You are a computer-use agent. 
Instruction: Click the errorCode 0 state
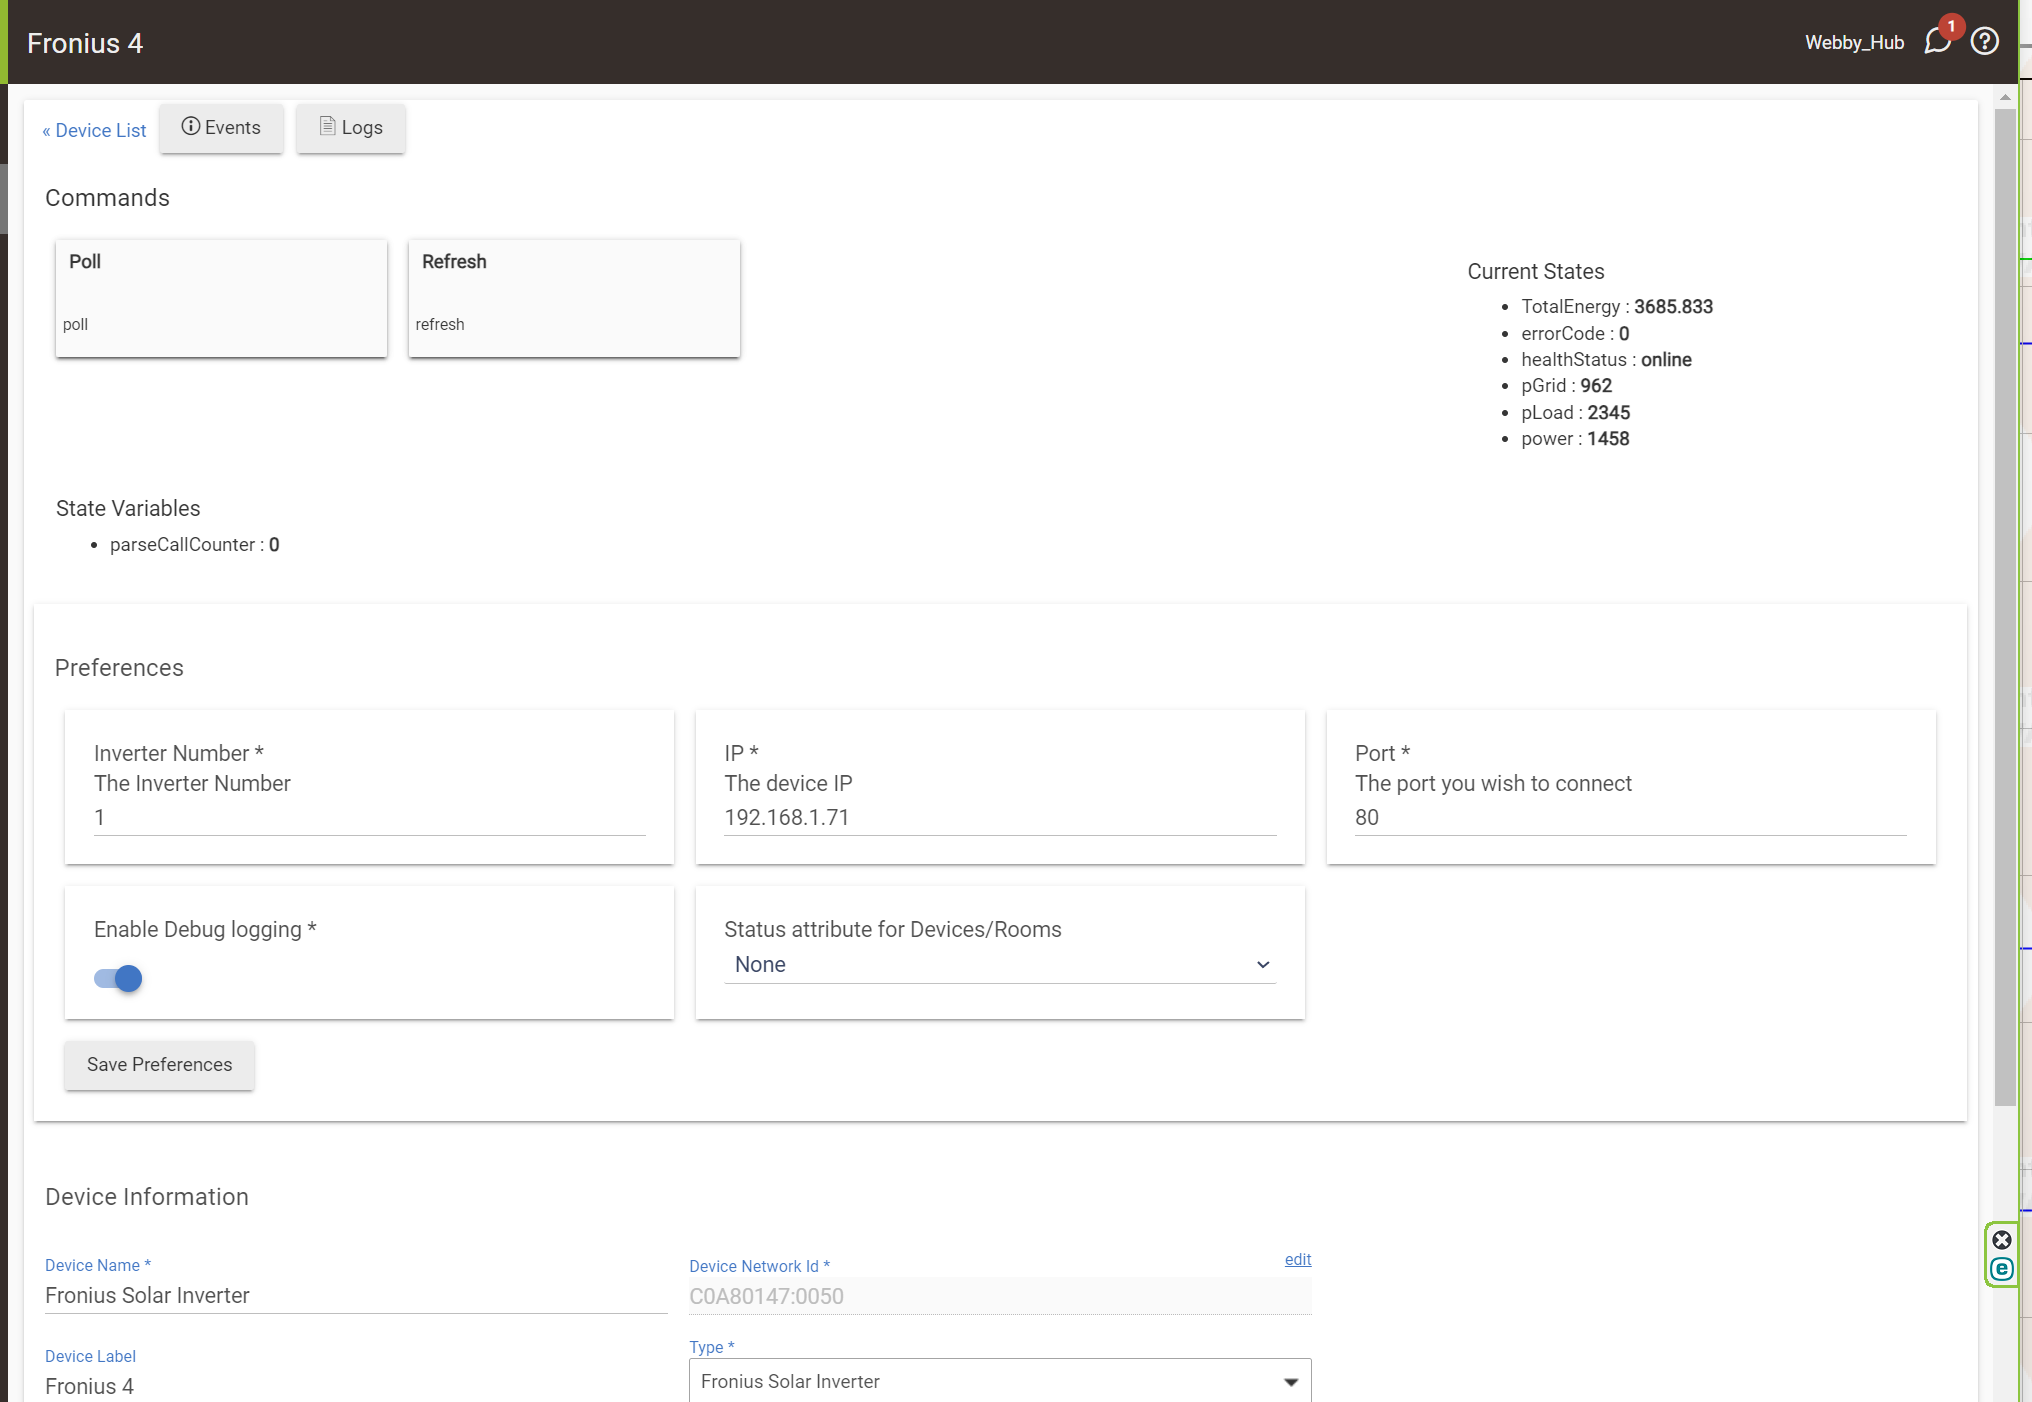[x=1575, y=333]
